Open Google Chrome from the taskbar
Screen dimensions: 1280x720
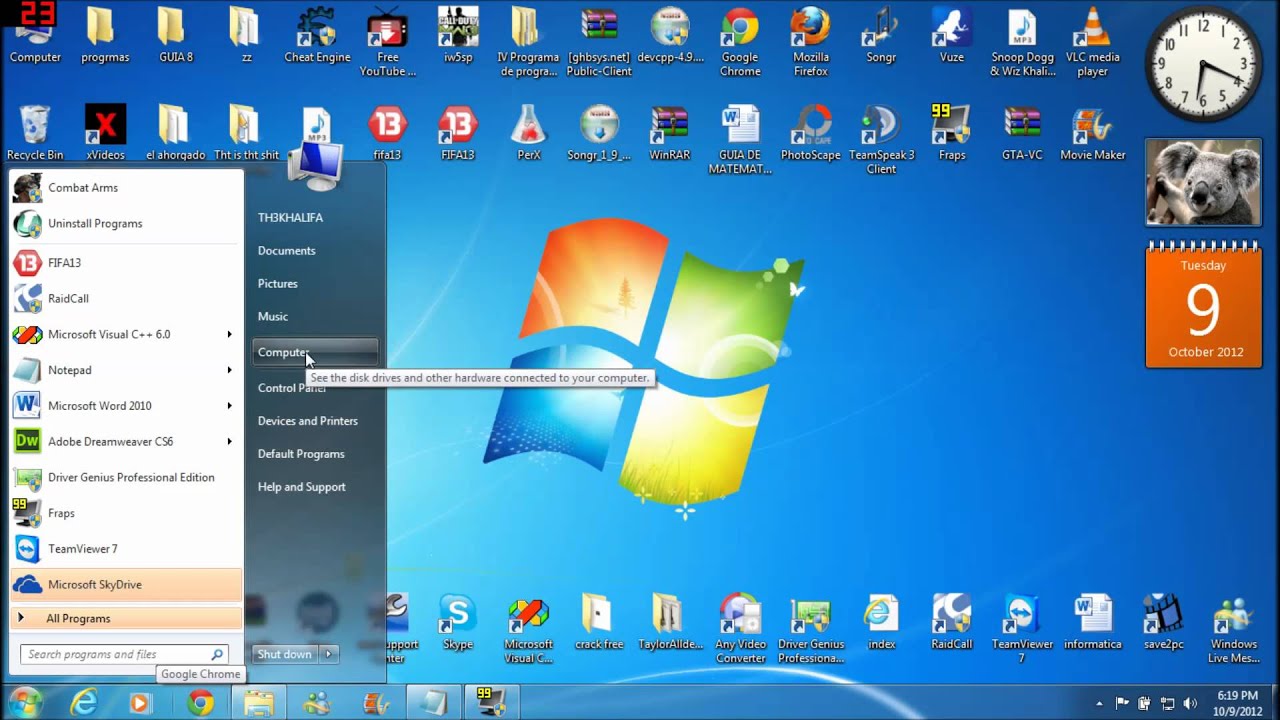pyautogui.click(x=200, y=703)
